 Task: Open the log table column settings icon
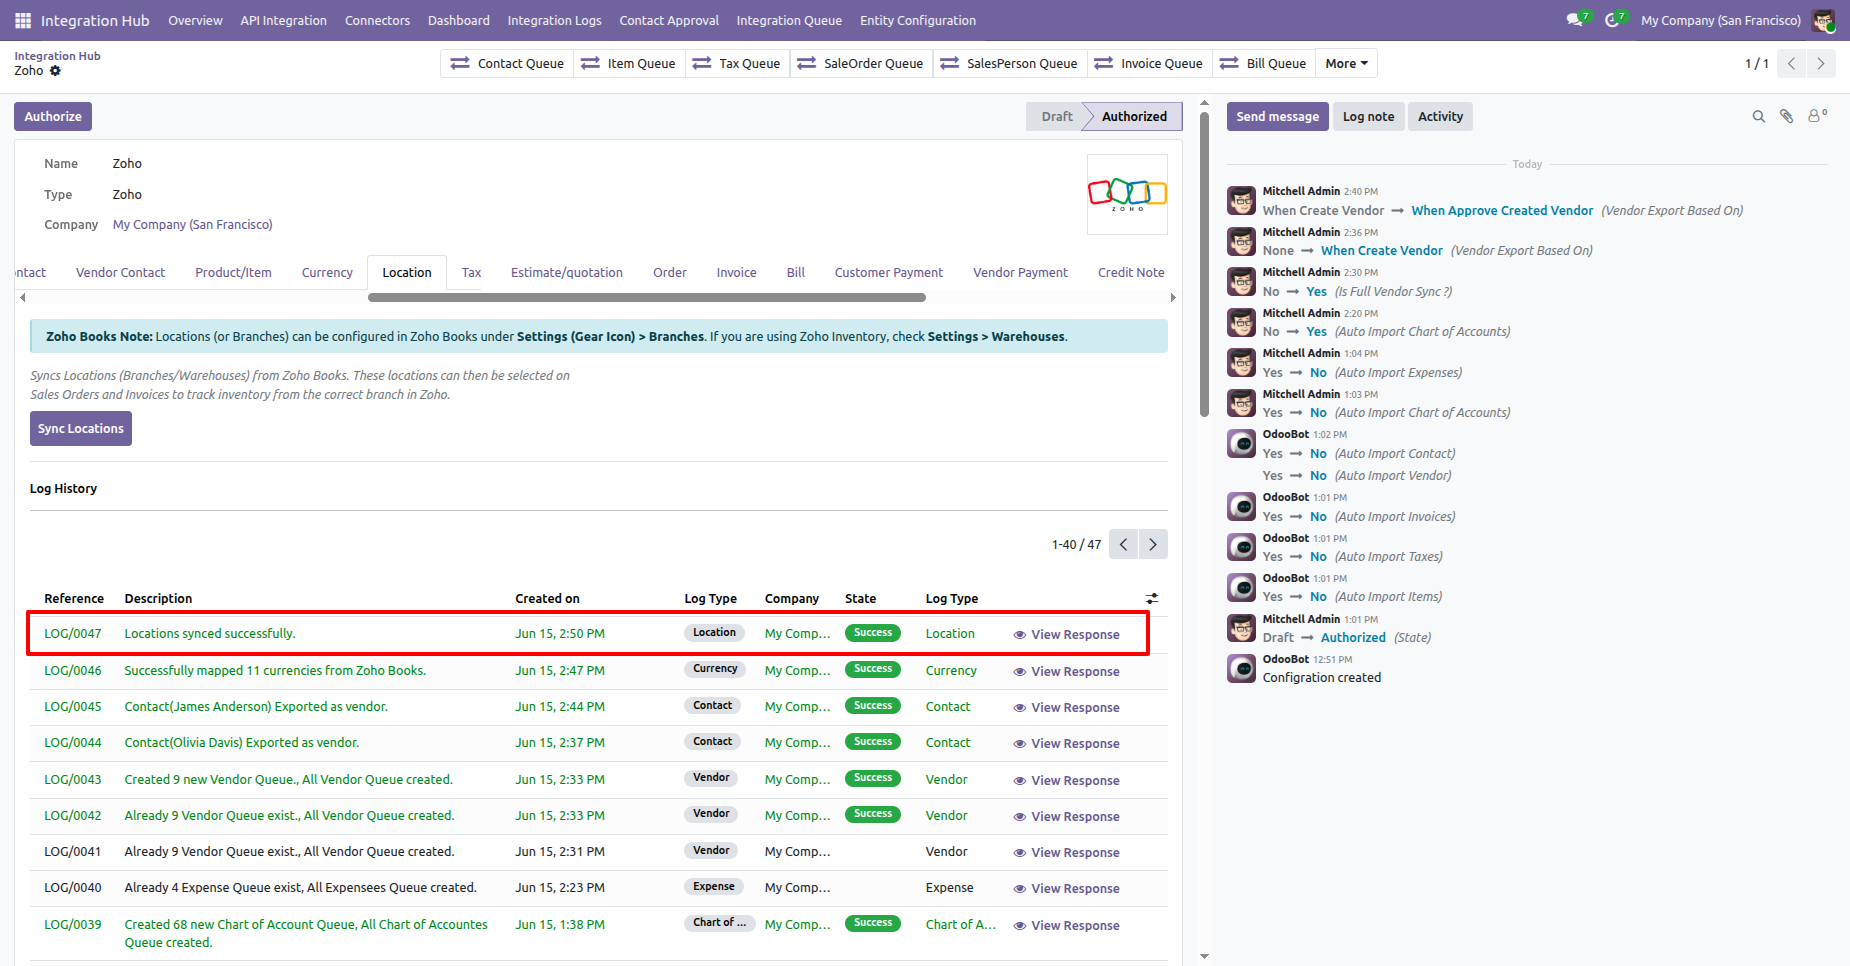(x=1152, y=598)
